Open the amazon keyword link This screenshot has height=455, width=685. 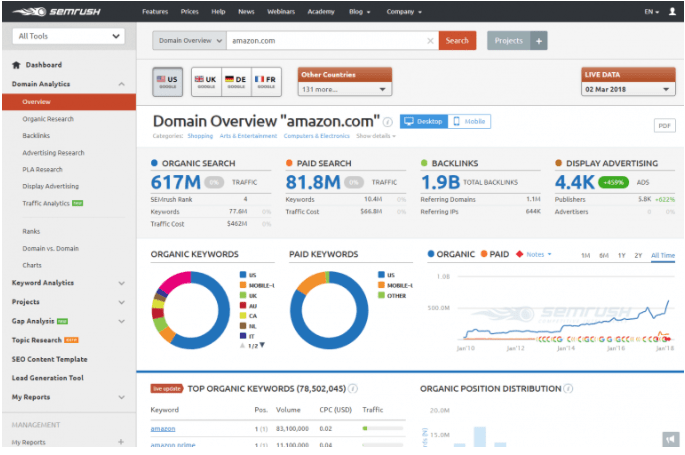click(x=163, y=429)
